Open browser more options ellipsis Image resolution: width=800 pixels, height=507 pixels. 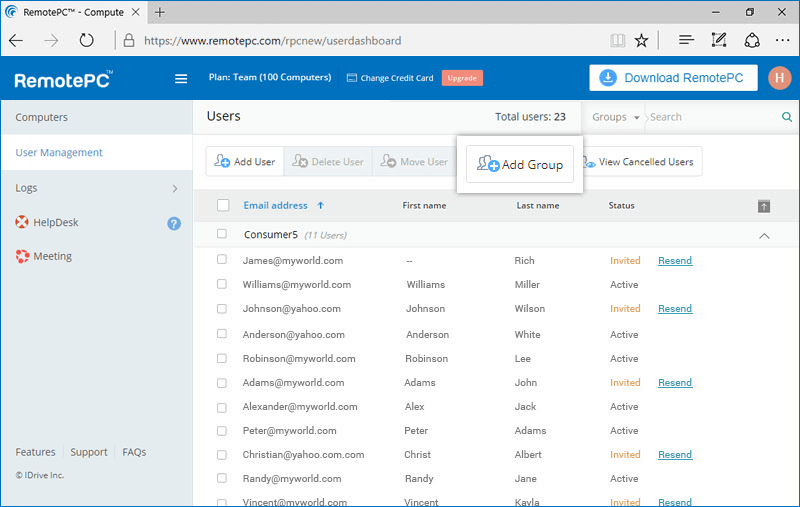(x=782, y=40)
